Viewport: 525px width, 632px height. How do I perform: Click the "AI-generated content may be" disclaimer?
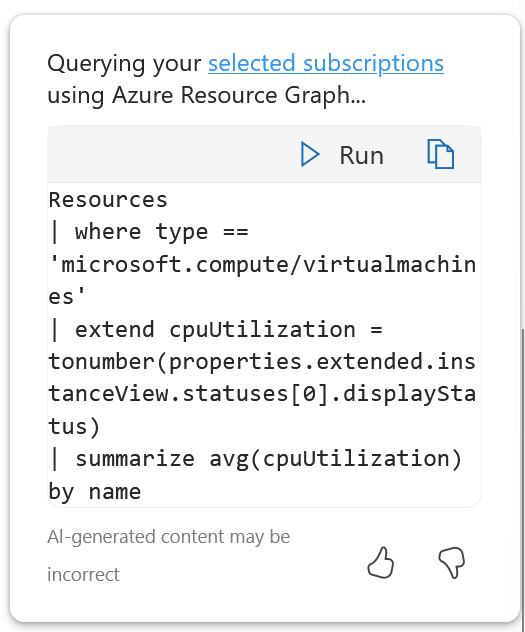tap(168, 537)
